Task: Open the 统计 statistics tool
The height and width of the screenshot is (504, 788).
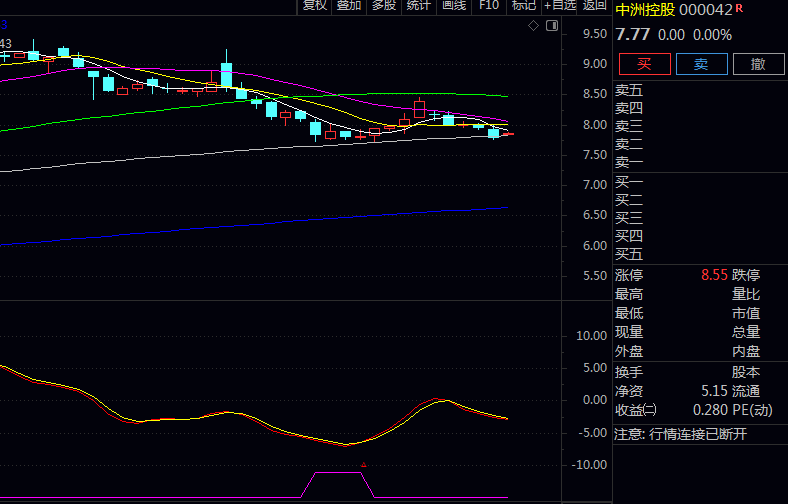Action: 419,6
